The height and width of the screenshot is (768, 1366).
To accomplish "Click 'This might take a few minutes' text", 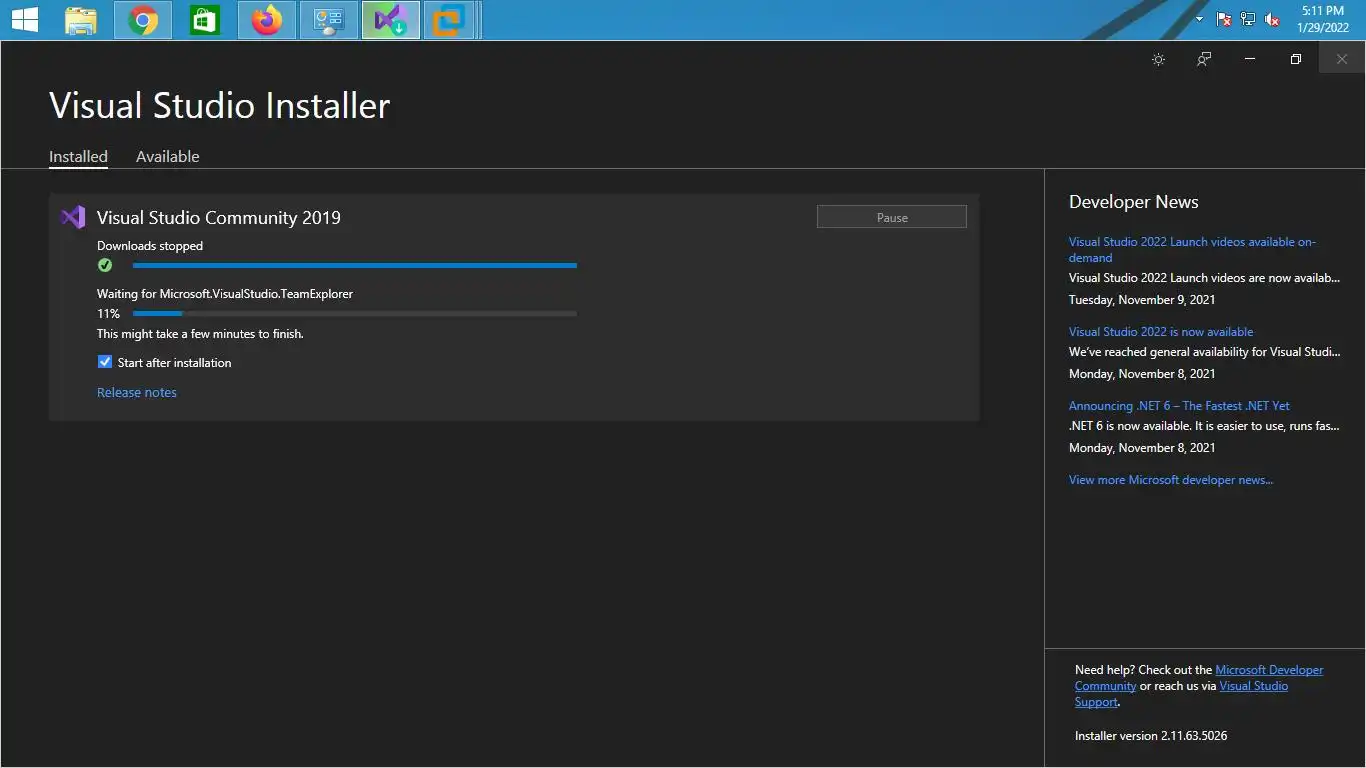I will coord(200,334).
